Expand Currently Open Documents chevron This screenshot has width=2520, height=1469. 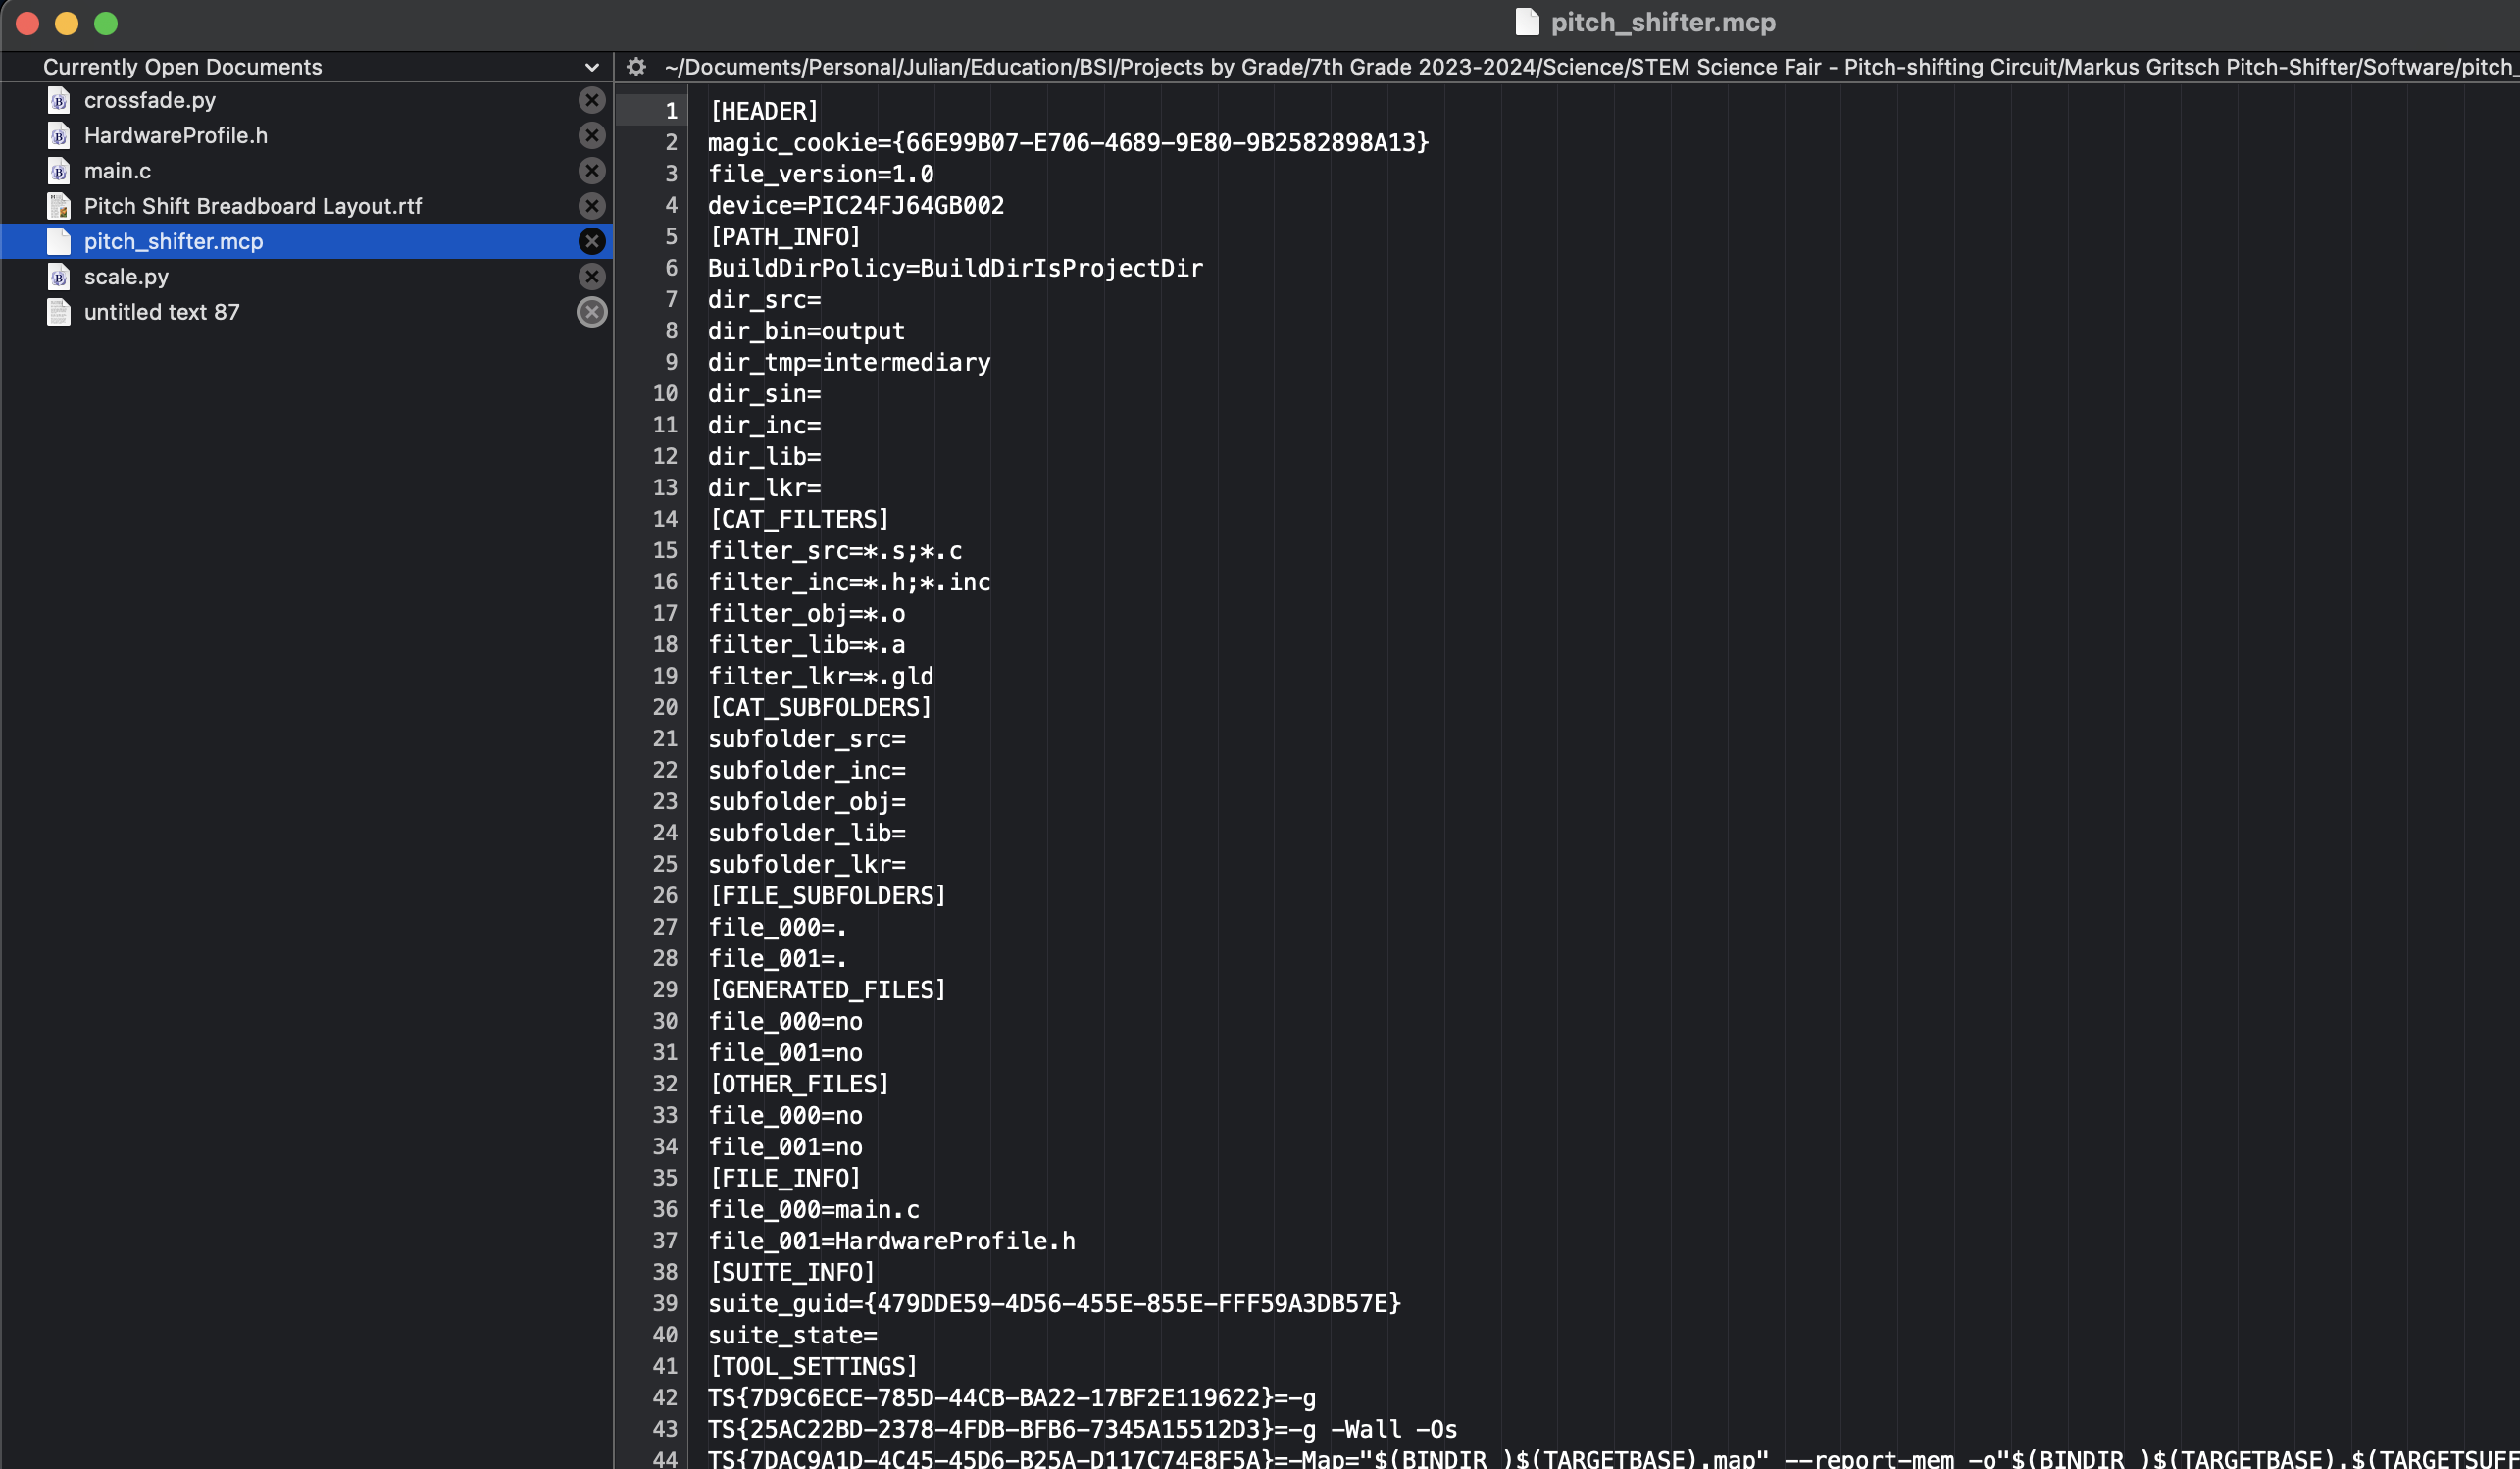click(591, 67)
